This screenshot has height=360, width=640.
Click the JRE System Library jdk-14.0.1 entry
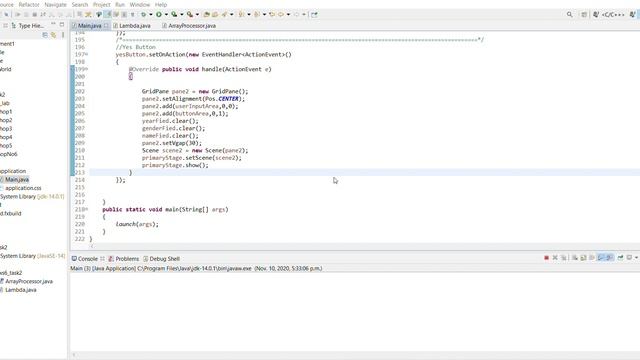(32, 196)
